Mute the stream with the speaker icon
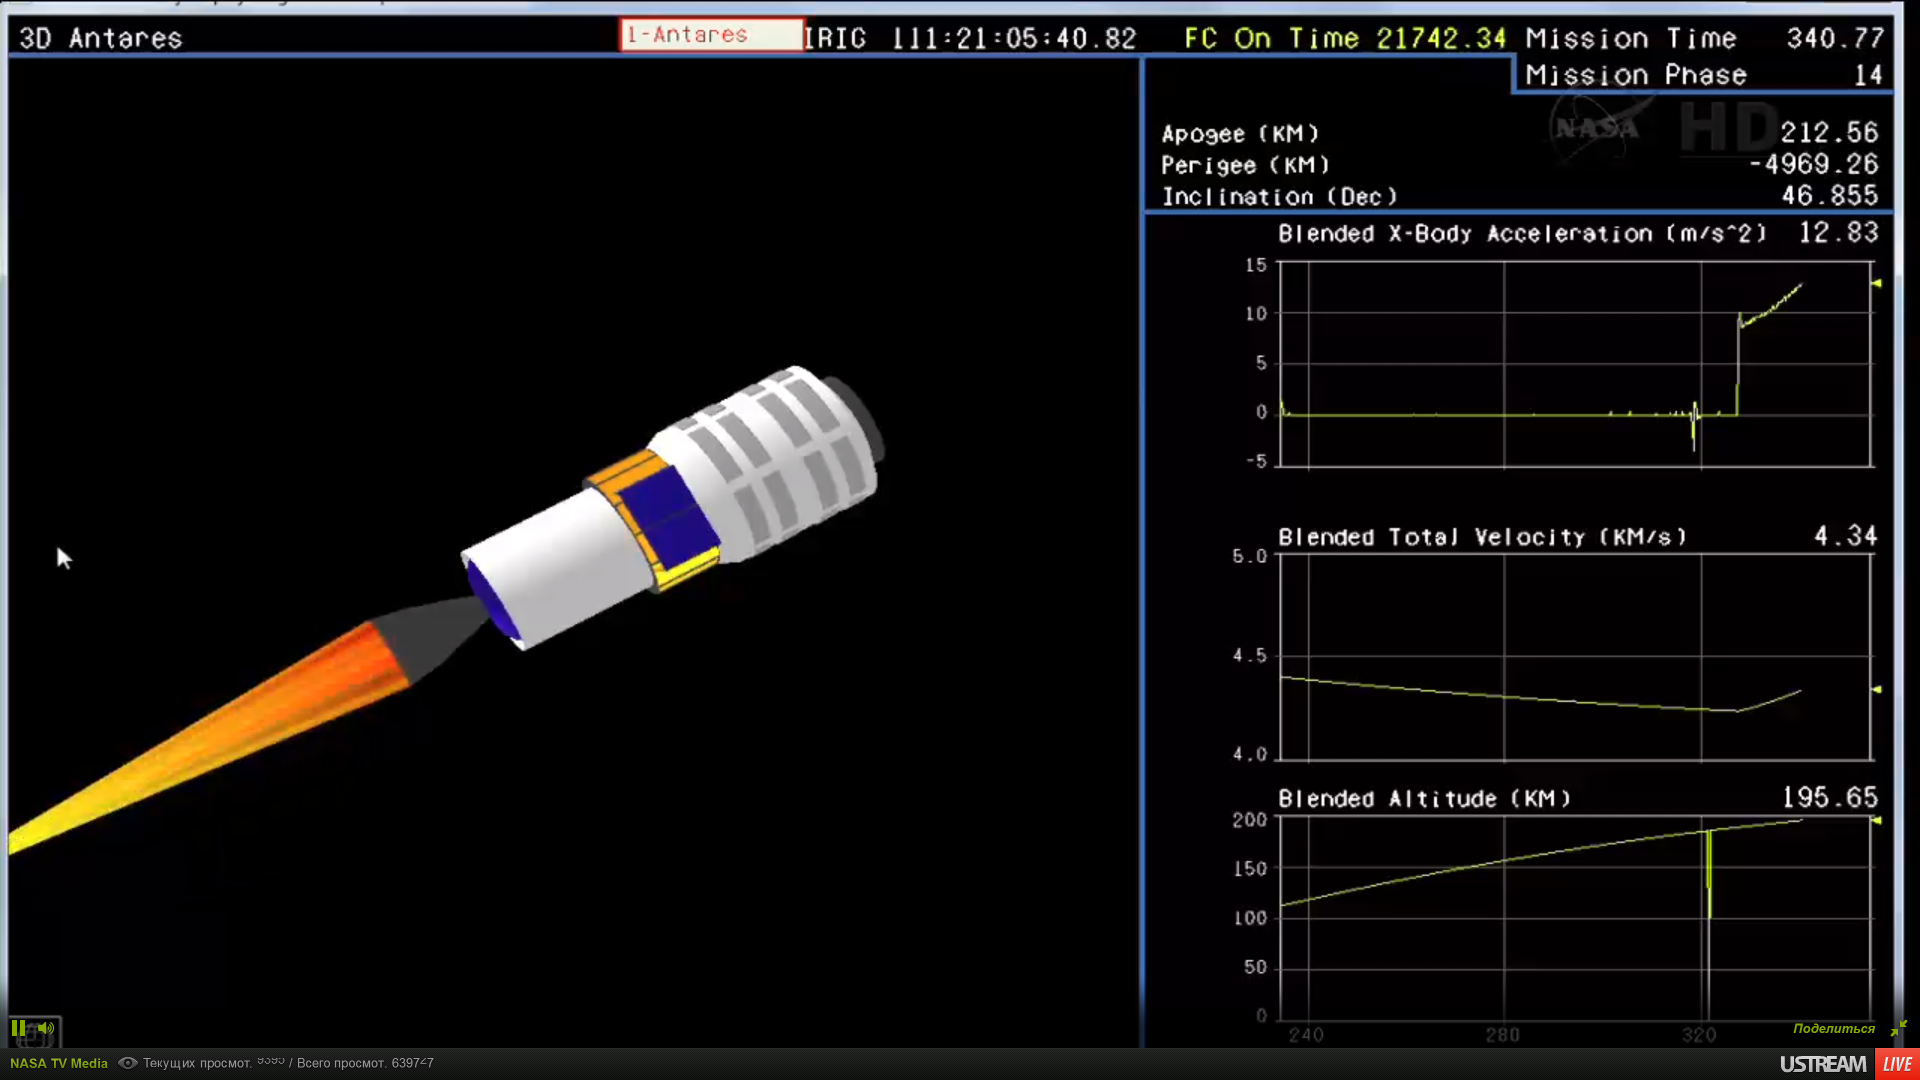Image resolution: width=1920 pixels, height=1080 pixels. point(46,1028)
